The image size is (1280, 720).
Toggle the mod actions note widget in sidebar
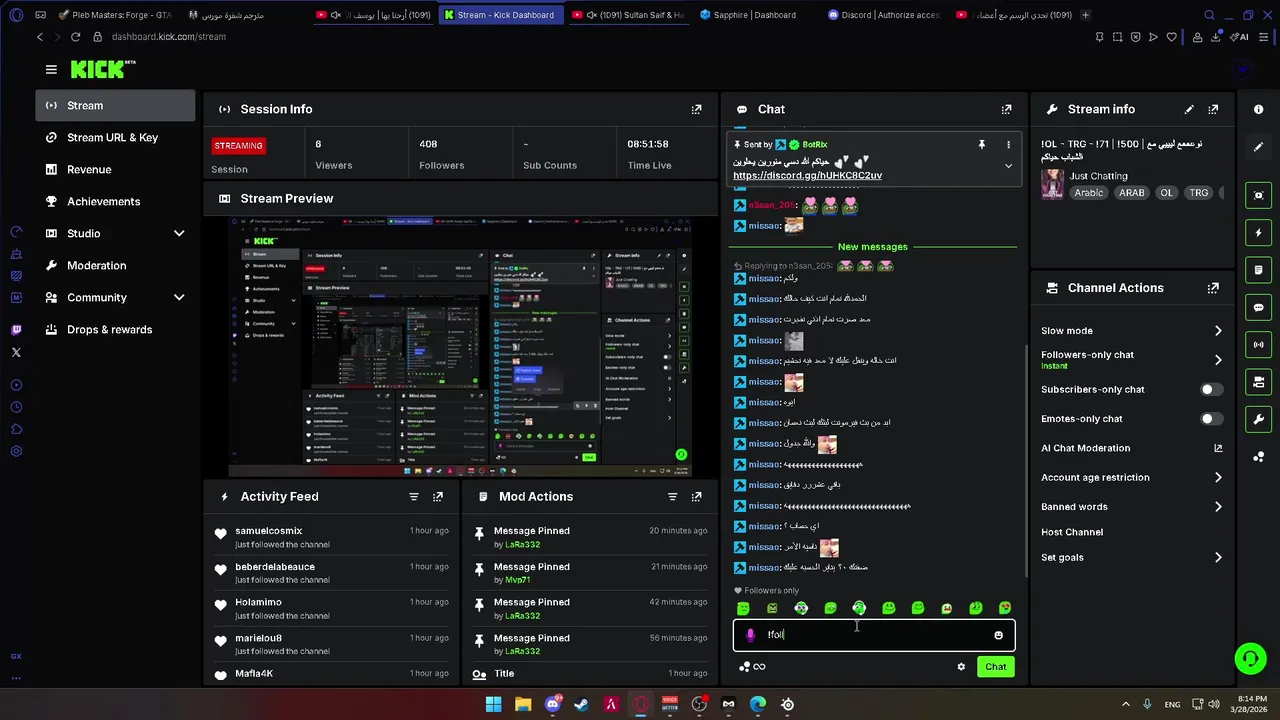pos(1259,270)
